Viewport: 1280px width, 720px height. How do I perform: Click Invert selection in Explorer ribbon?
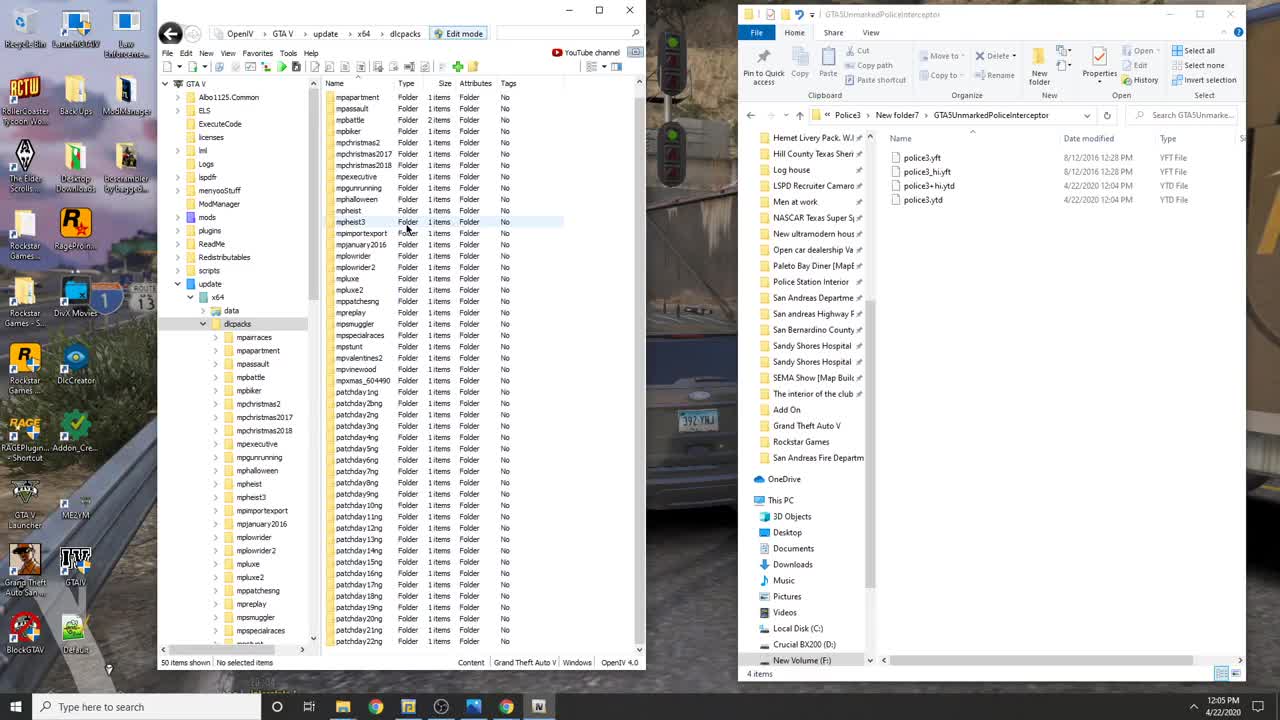coord(1203,80)
